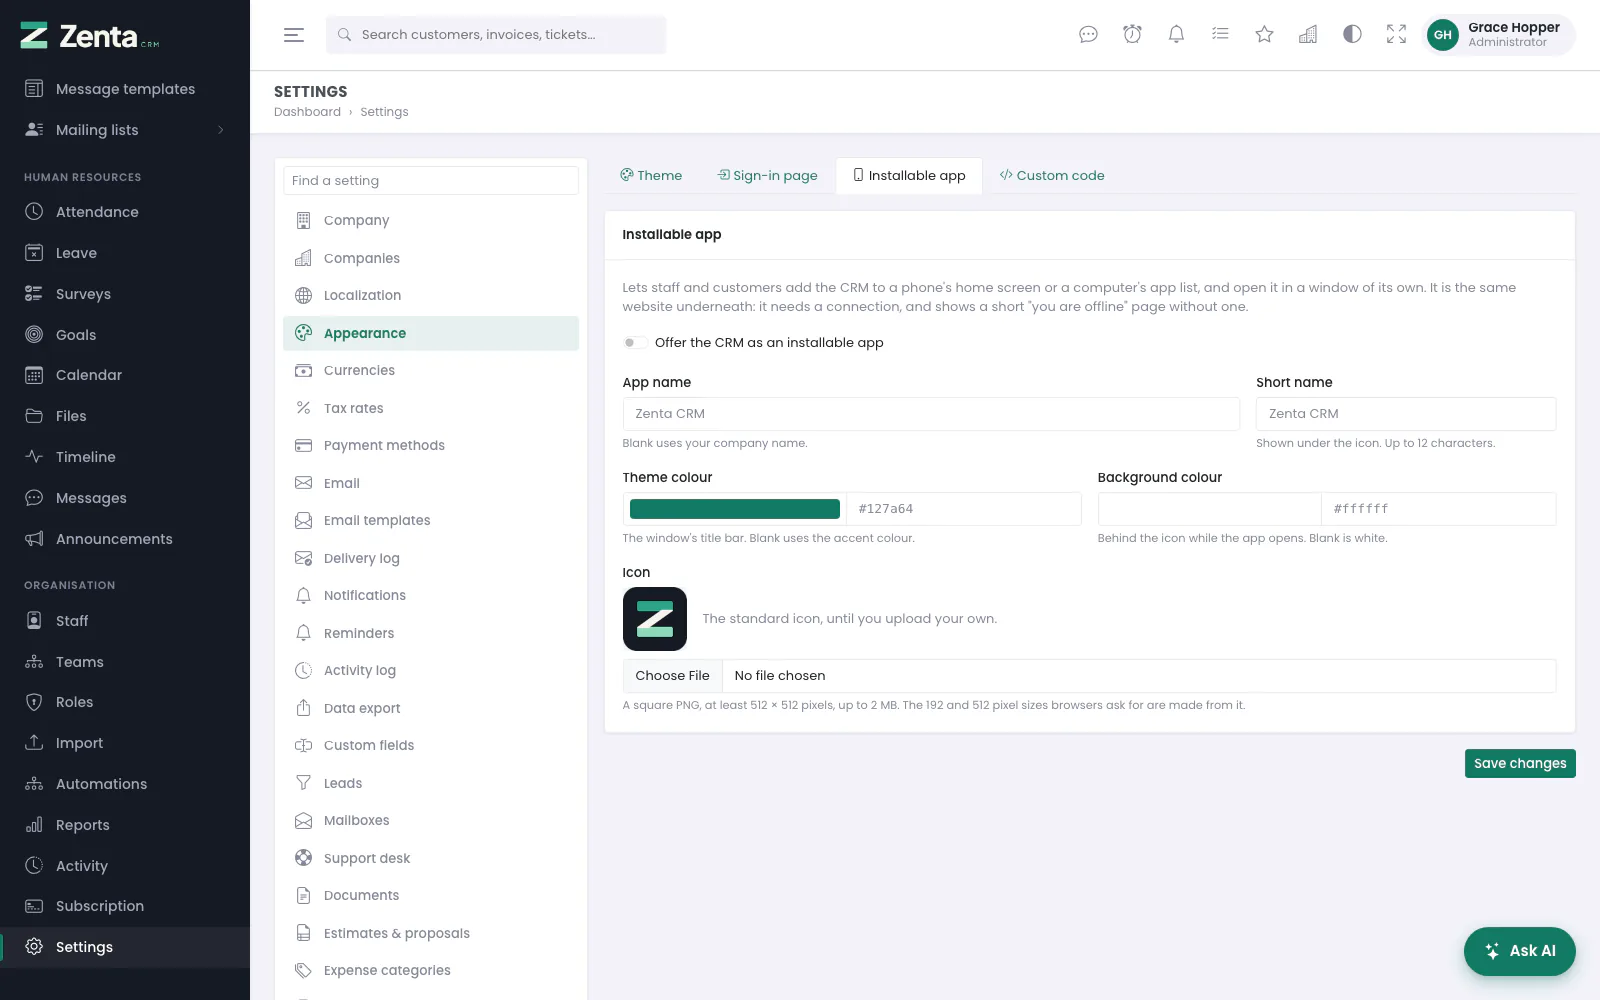Viewport: 1600px width, 1000px height.
Task: Open favourites star icon
Action: coord(1264,35)
